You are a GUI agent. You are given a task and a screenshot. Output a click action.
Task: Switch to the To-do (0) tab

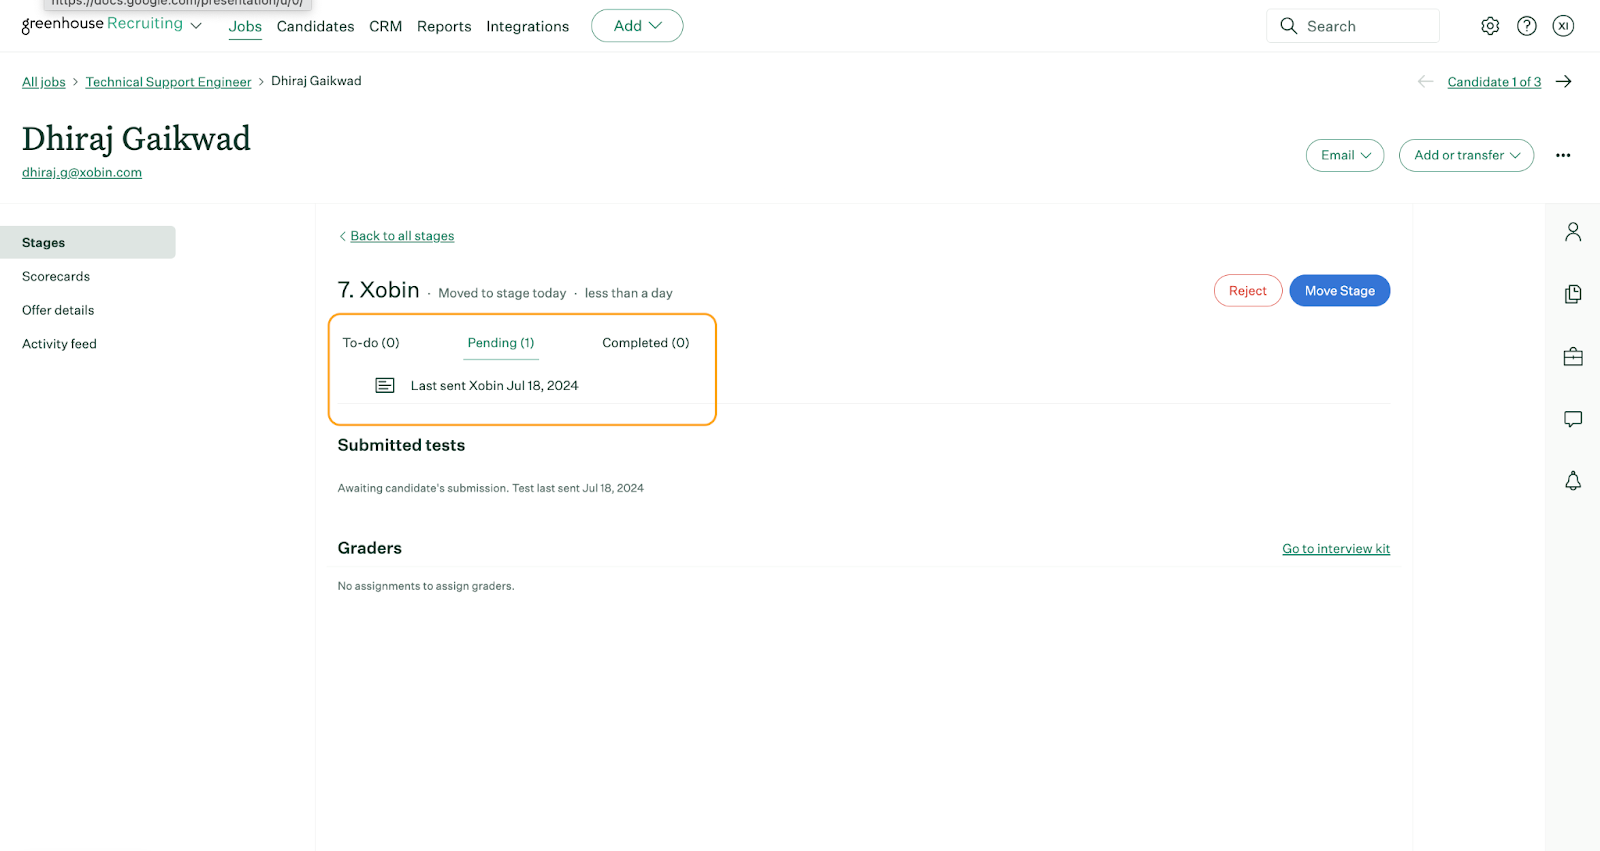tap(371, 343)
